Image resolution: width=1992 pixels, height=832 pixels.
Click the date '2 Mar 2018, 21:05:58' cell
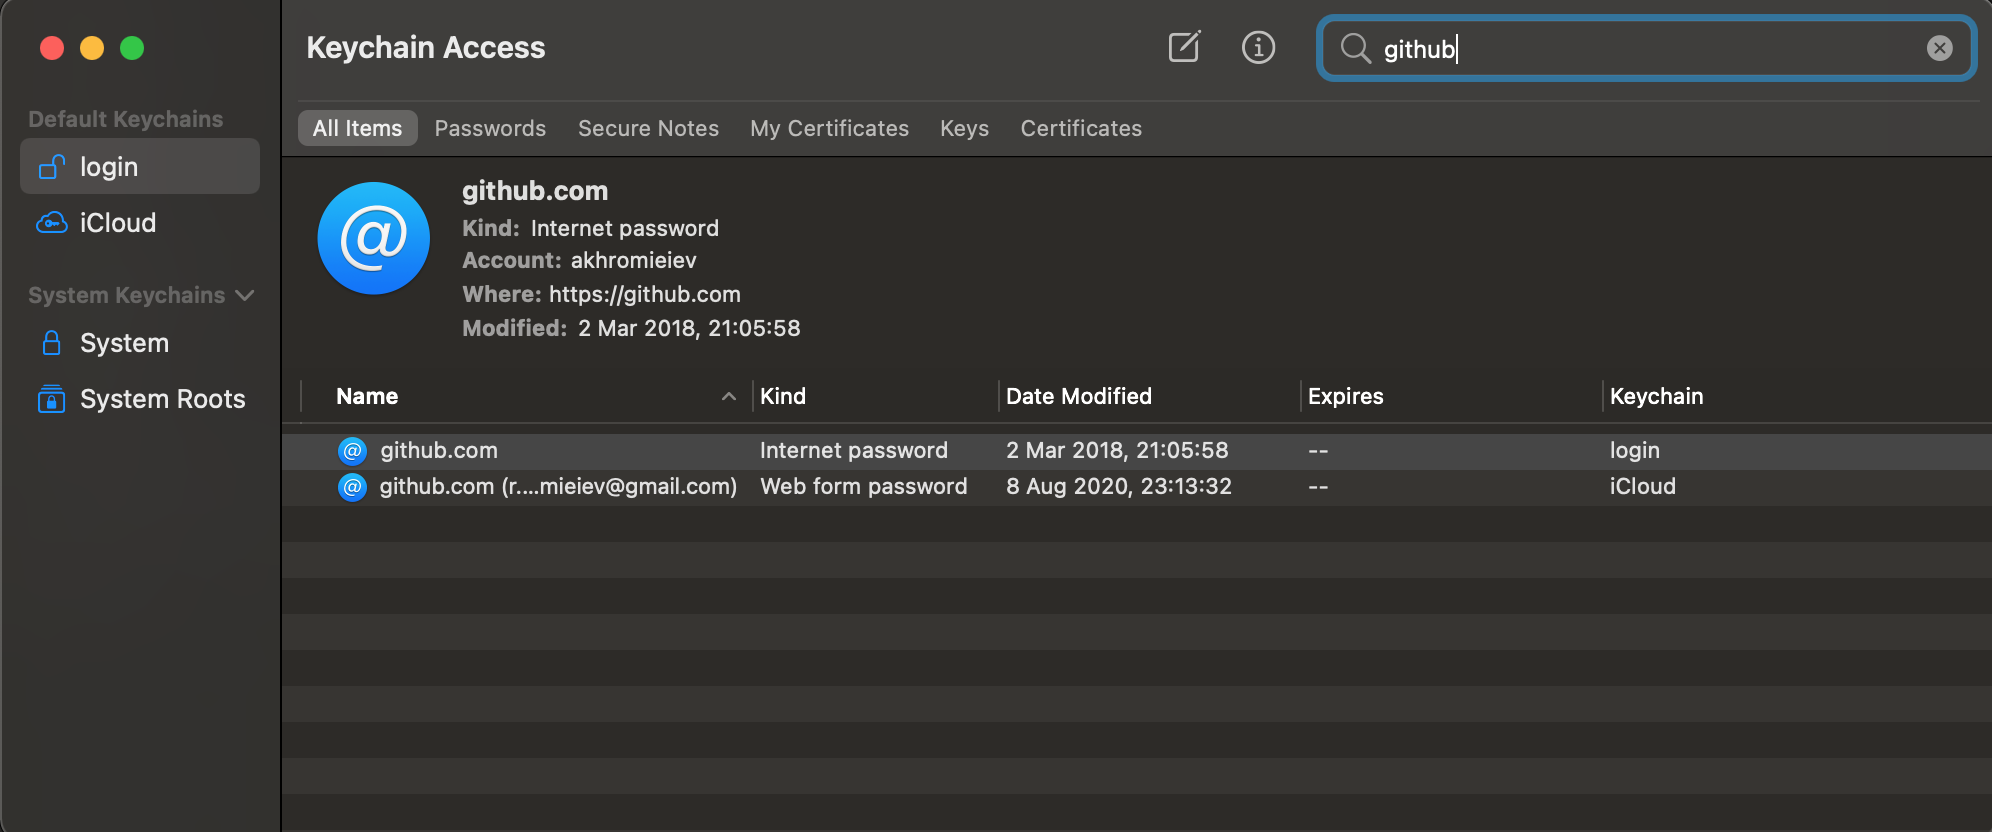1117,450
